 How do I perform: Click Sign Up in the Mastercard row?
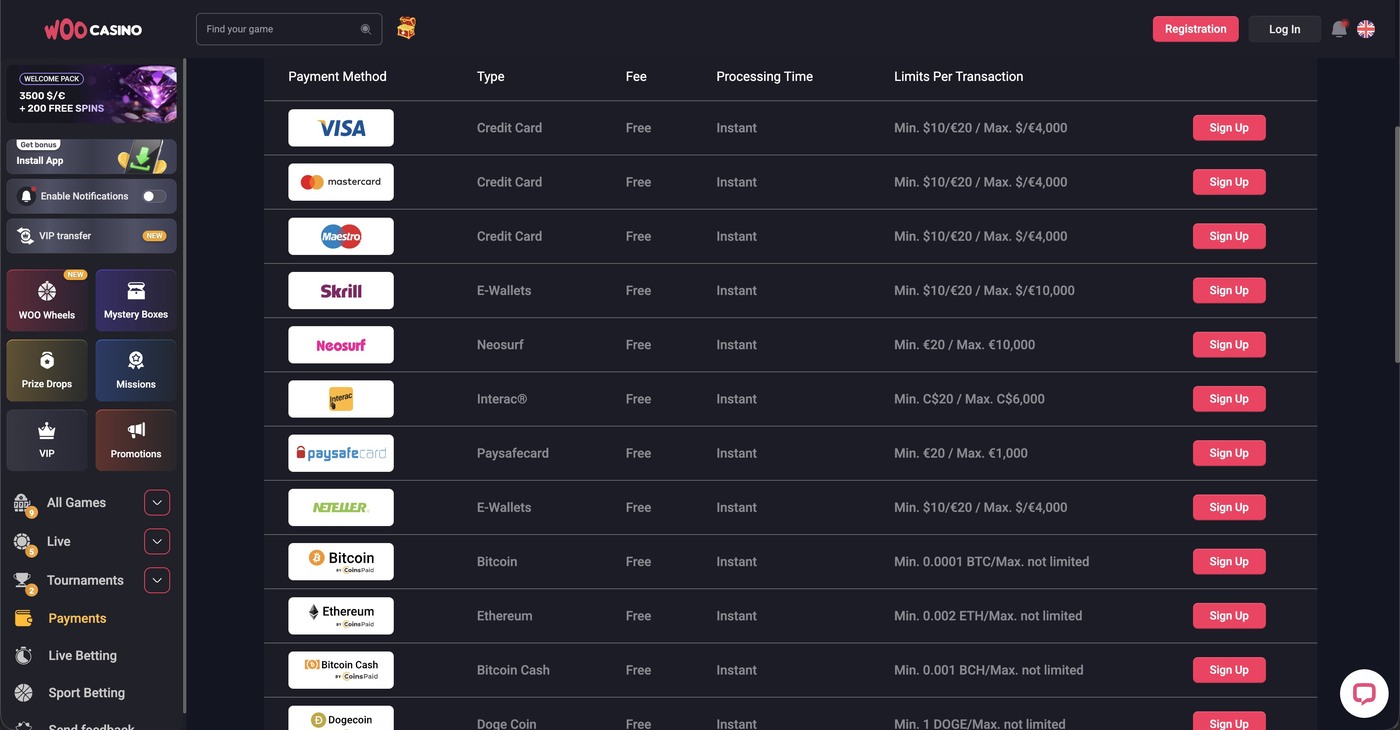coord(1229,182)
